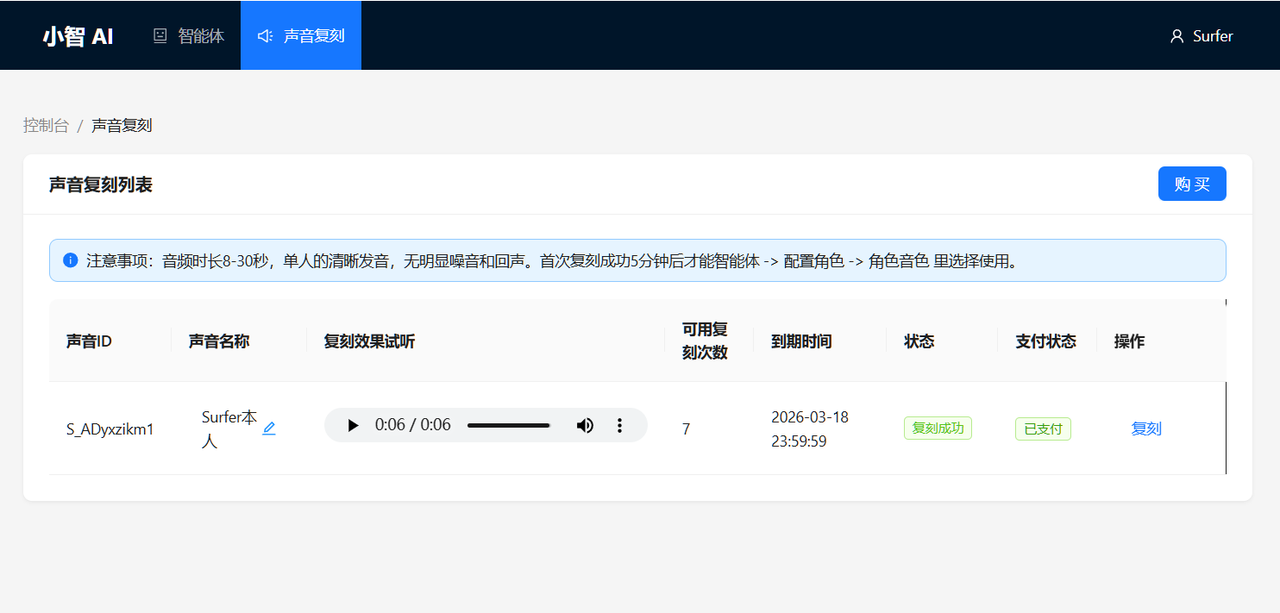Image resolution: width=1280 pixels, height=613 pixels.
Task: Click the audio progress bar track
Action: [x=508, y=426]
